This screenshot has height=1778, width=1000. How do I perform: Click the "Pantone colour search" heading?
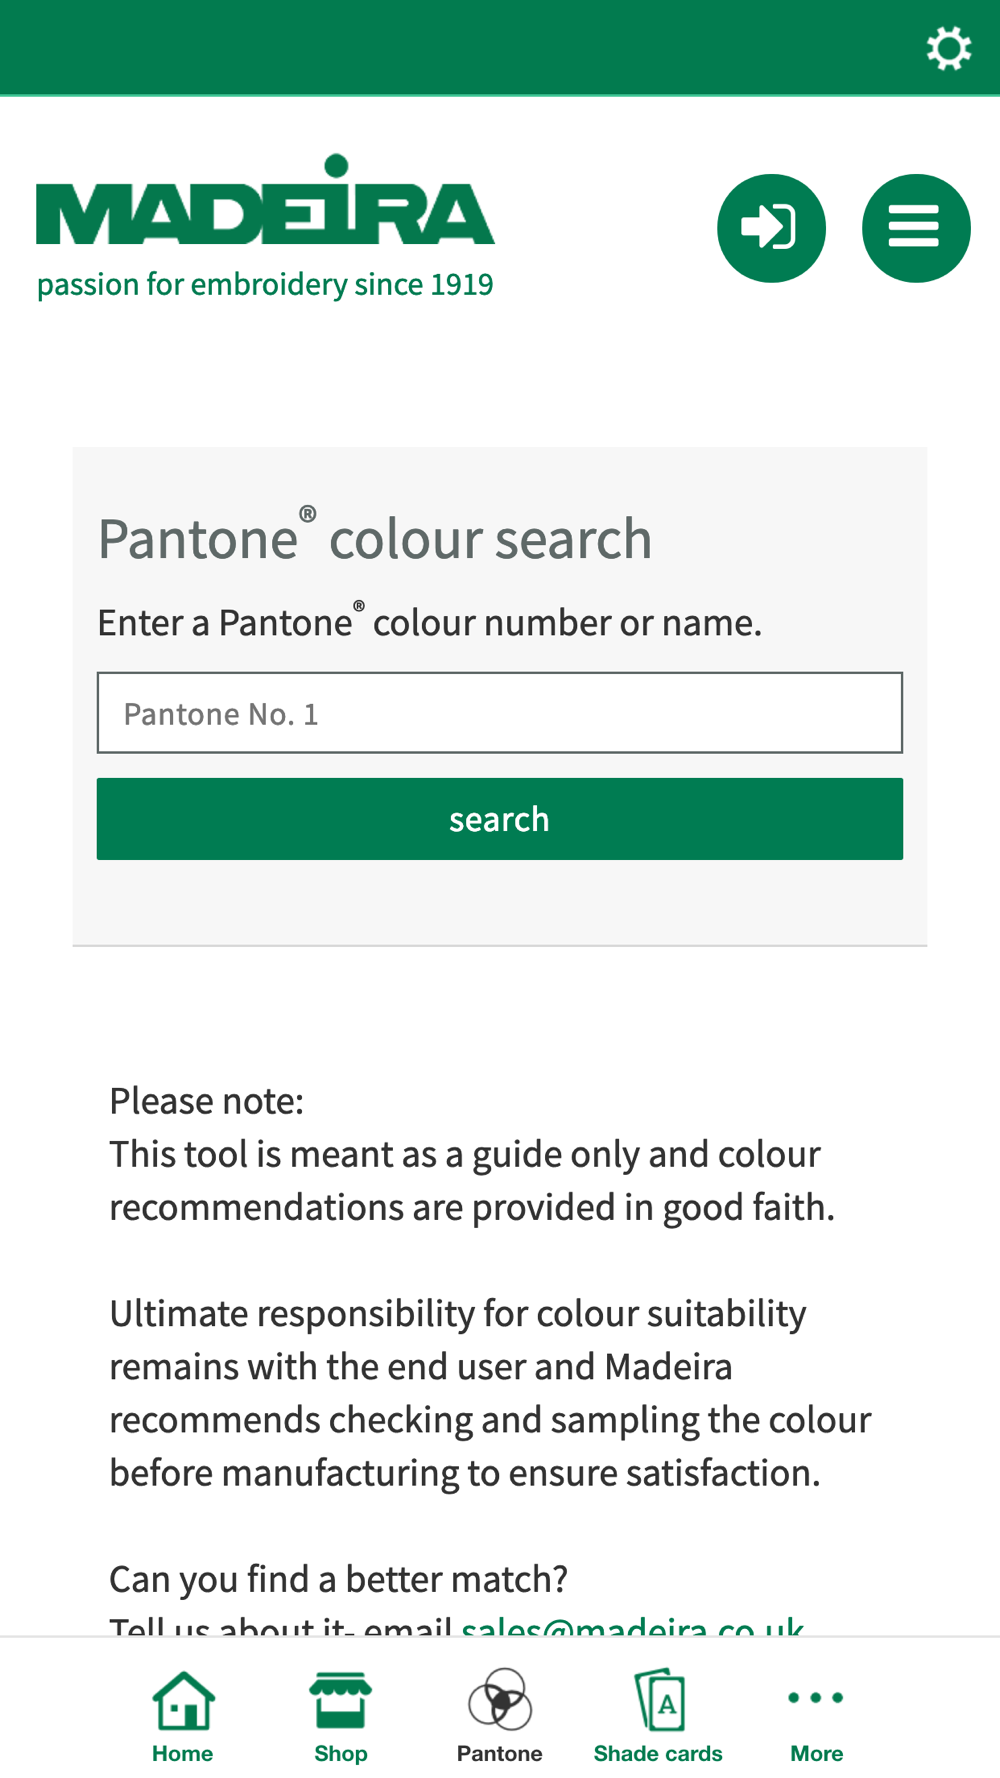coord(375,539)
